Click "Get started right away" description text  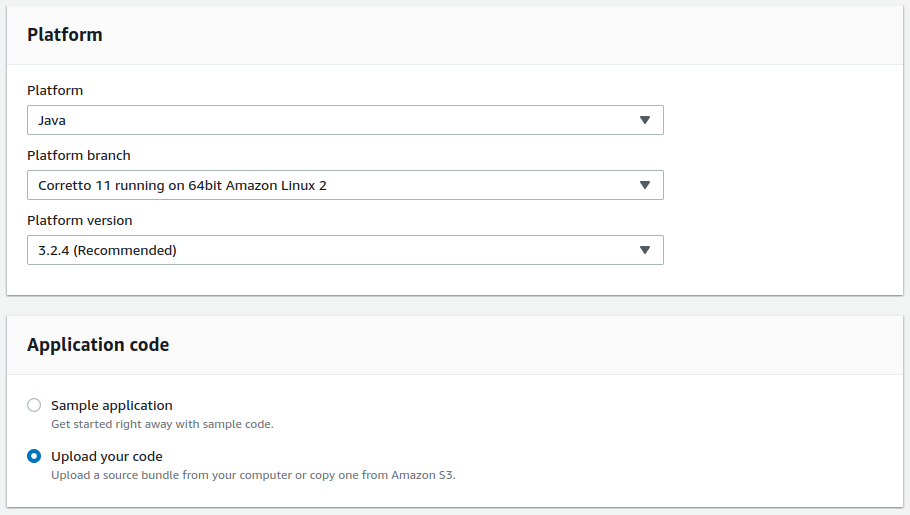click(162, 424)
